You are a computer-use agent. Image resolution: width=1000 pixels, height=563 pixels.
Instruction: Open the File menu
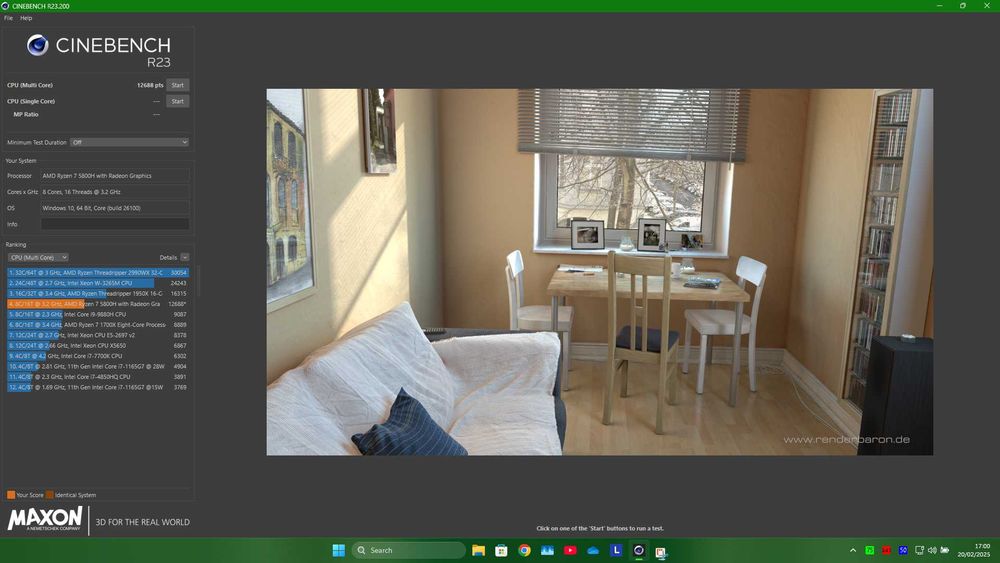[8, 18]
